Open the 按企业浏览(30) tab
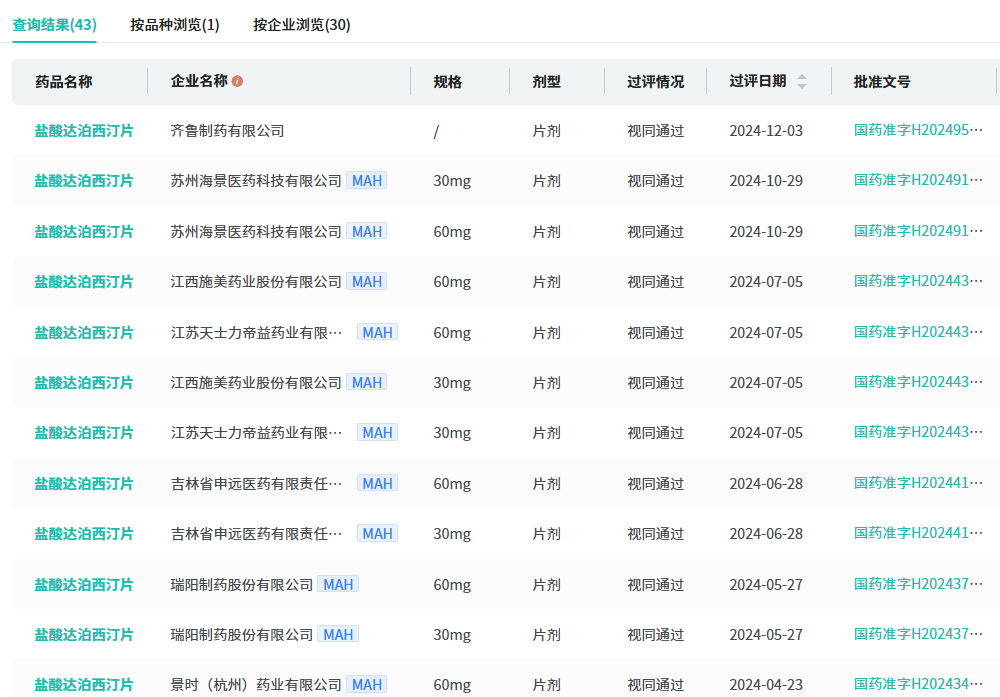Screen dimensions: 1000x697 [x=302, y=25]
